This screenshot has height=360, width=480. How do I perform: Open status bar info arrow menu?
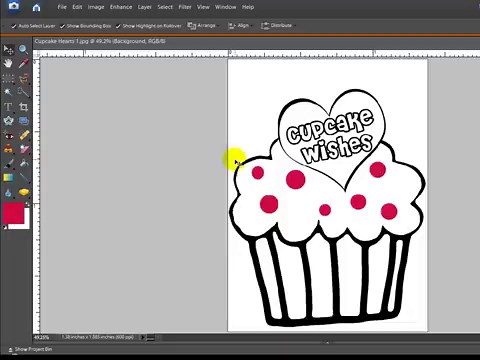pyautogui.click(x=142, y=337)
